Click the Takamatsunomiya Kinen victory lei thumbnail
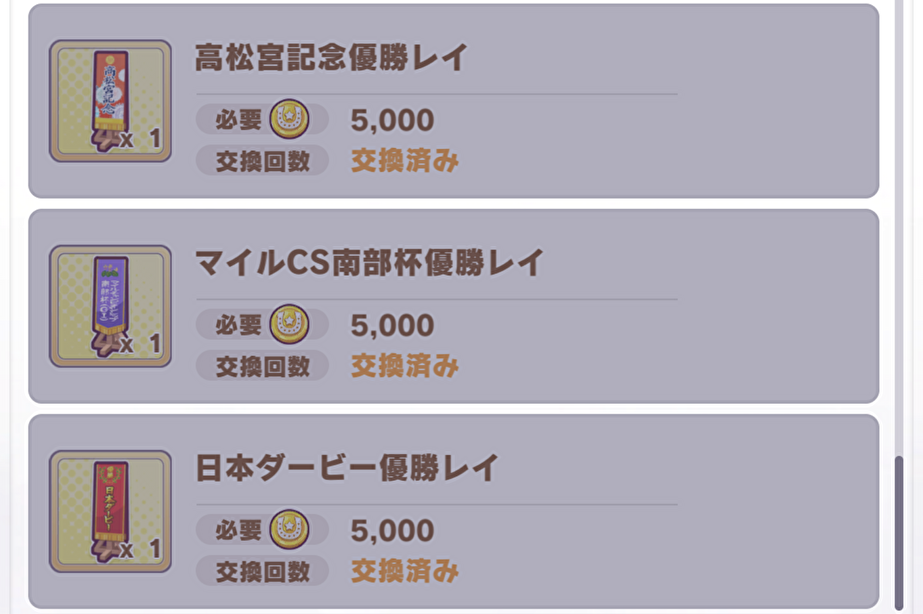The height and width of the screenshot is (614, 923). click(110, 100)
